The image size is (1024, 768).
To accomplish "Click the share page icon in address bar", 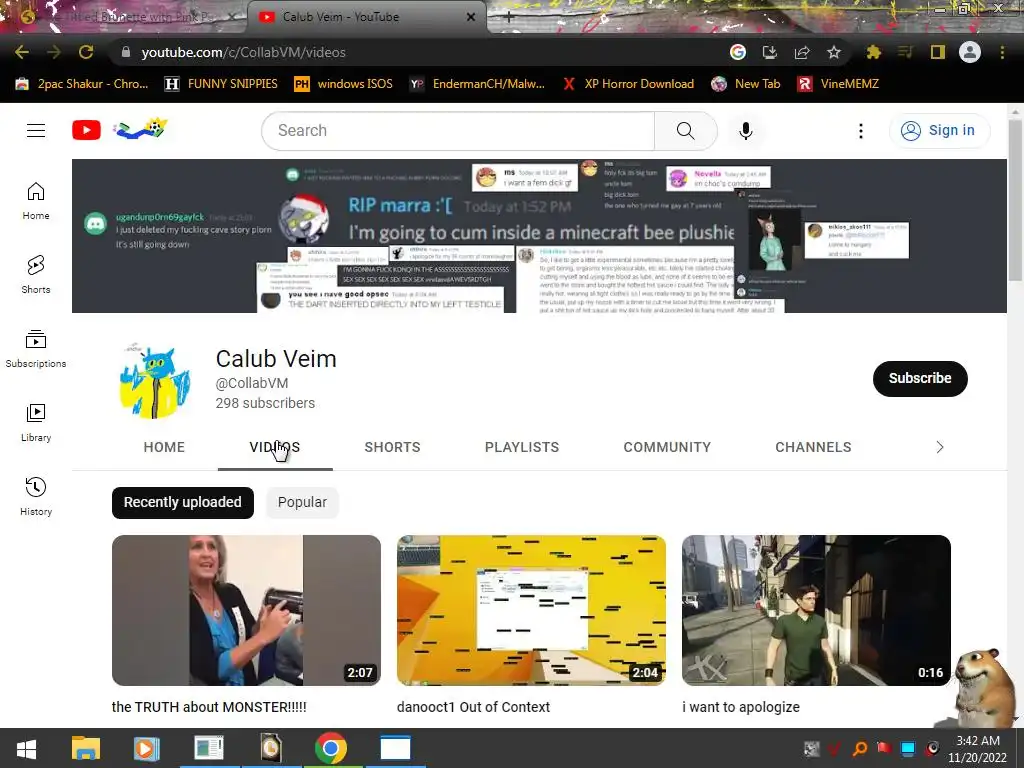I will coord(802,52).
